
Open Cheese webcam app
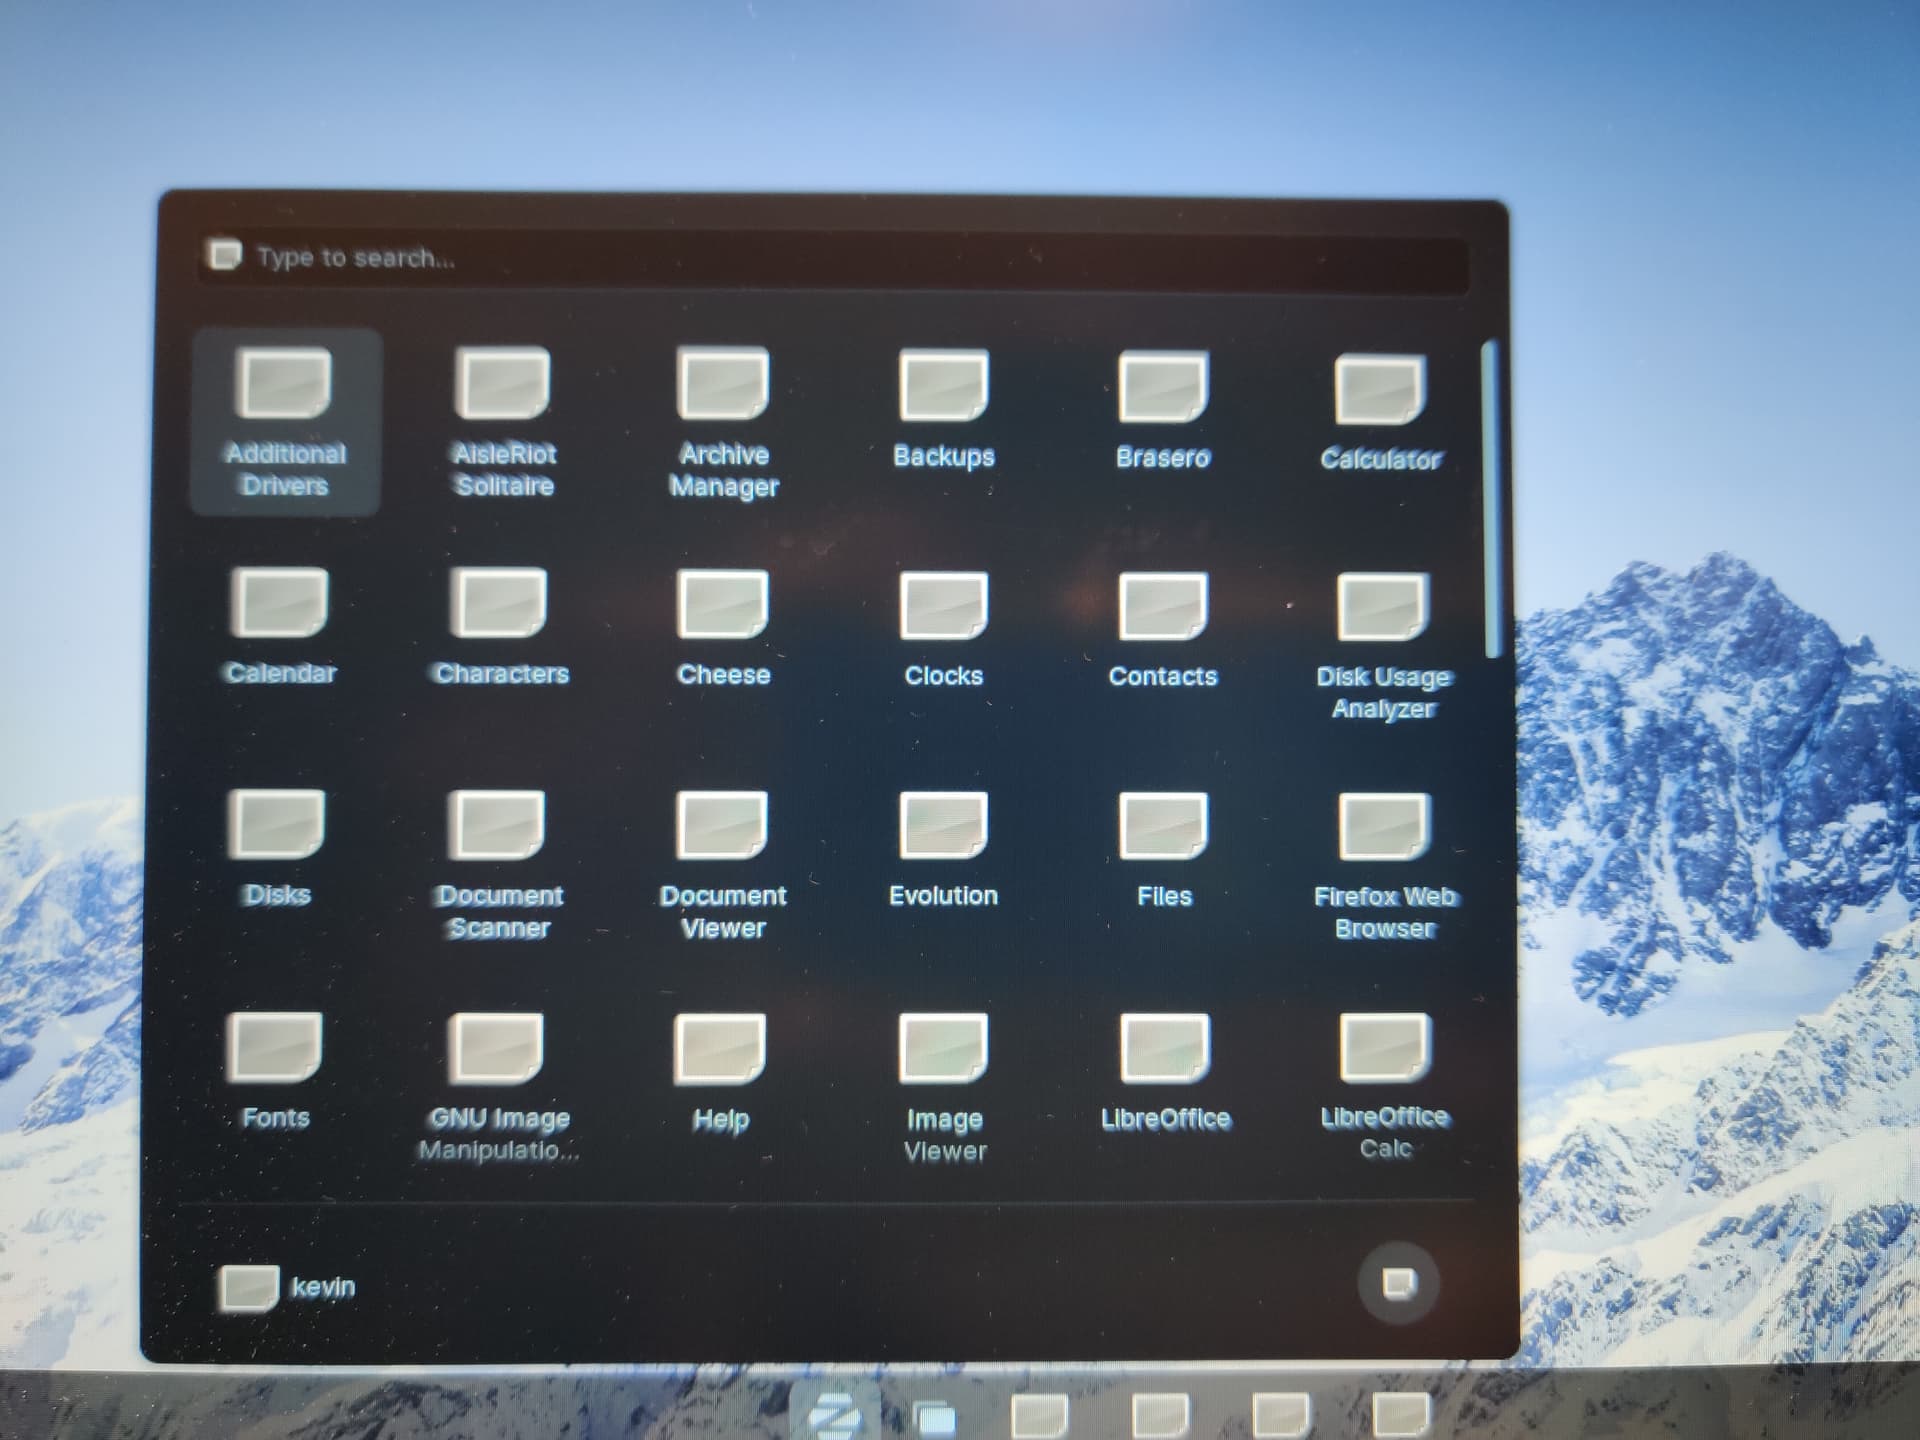723,628
